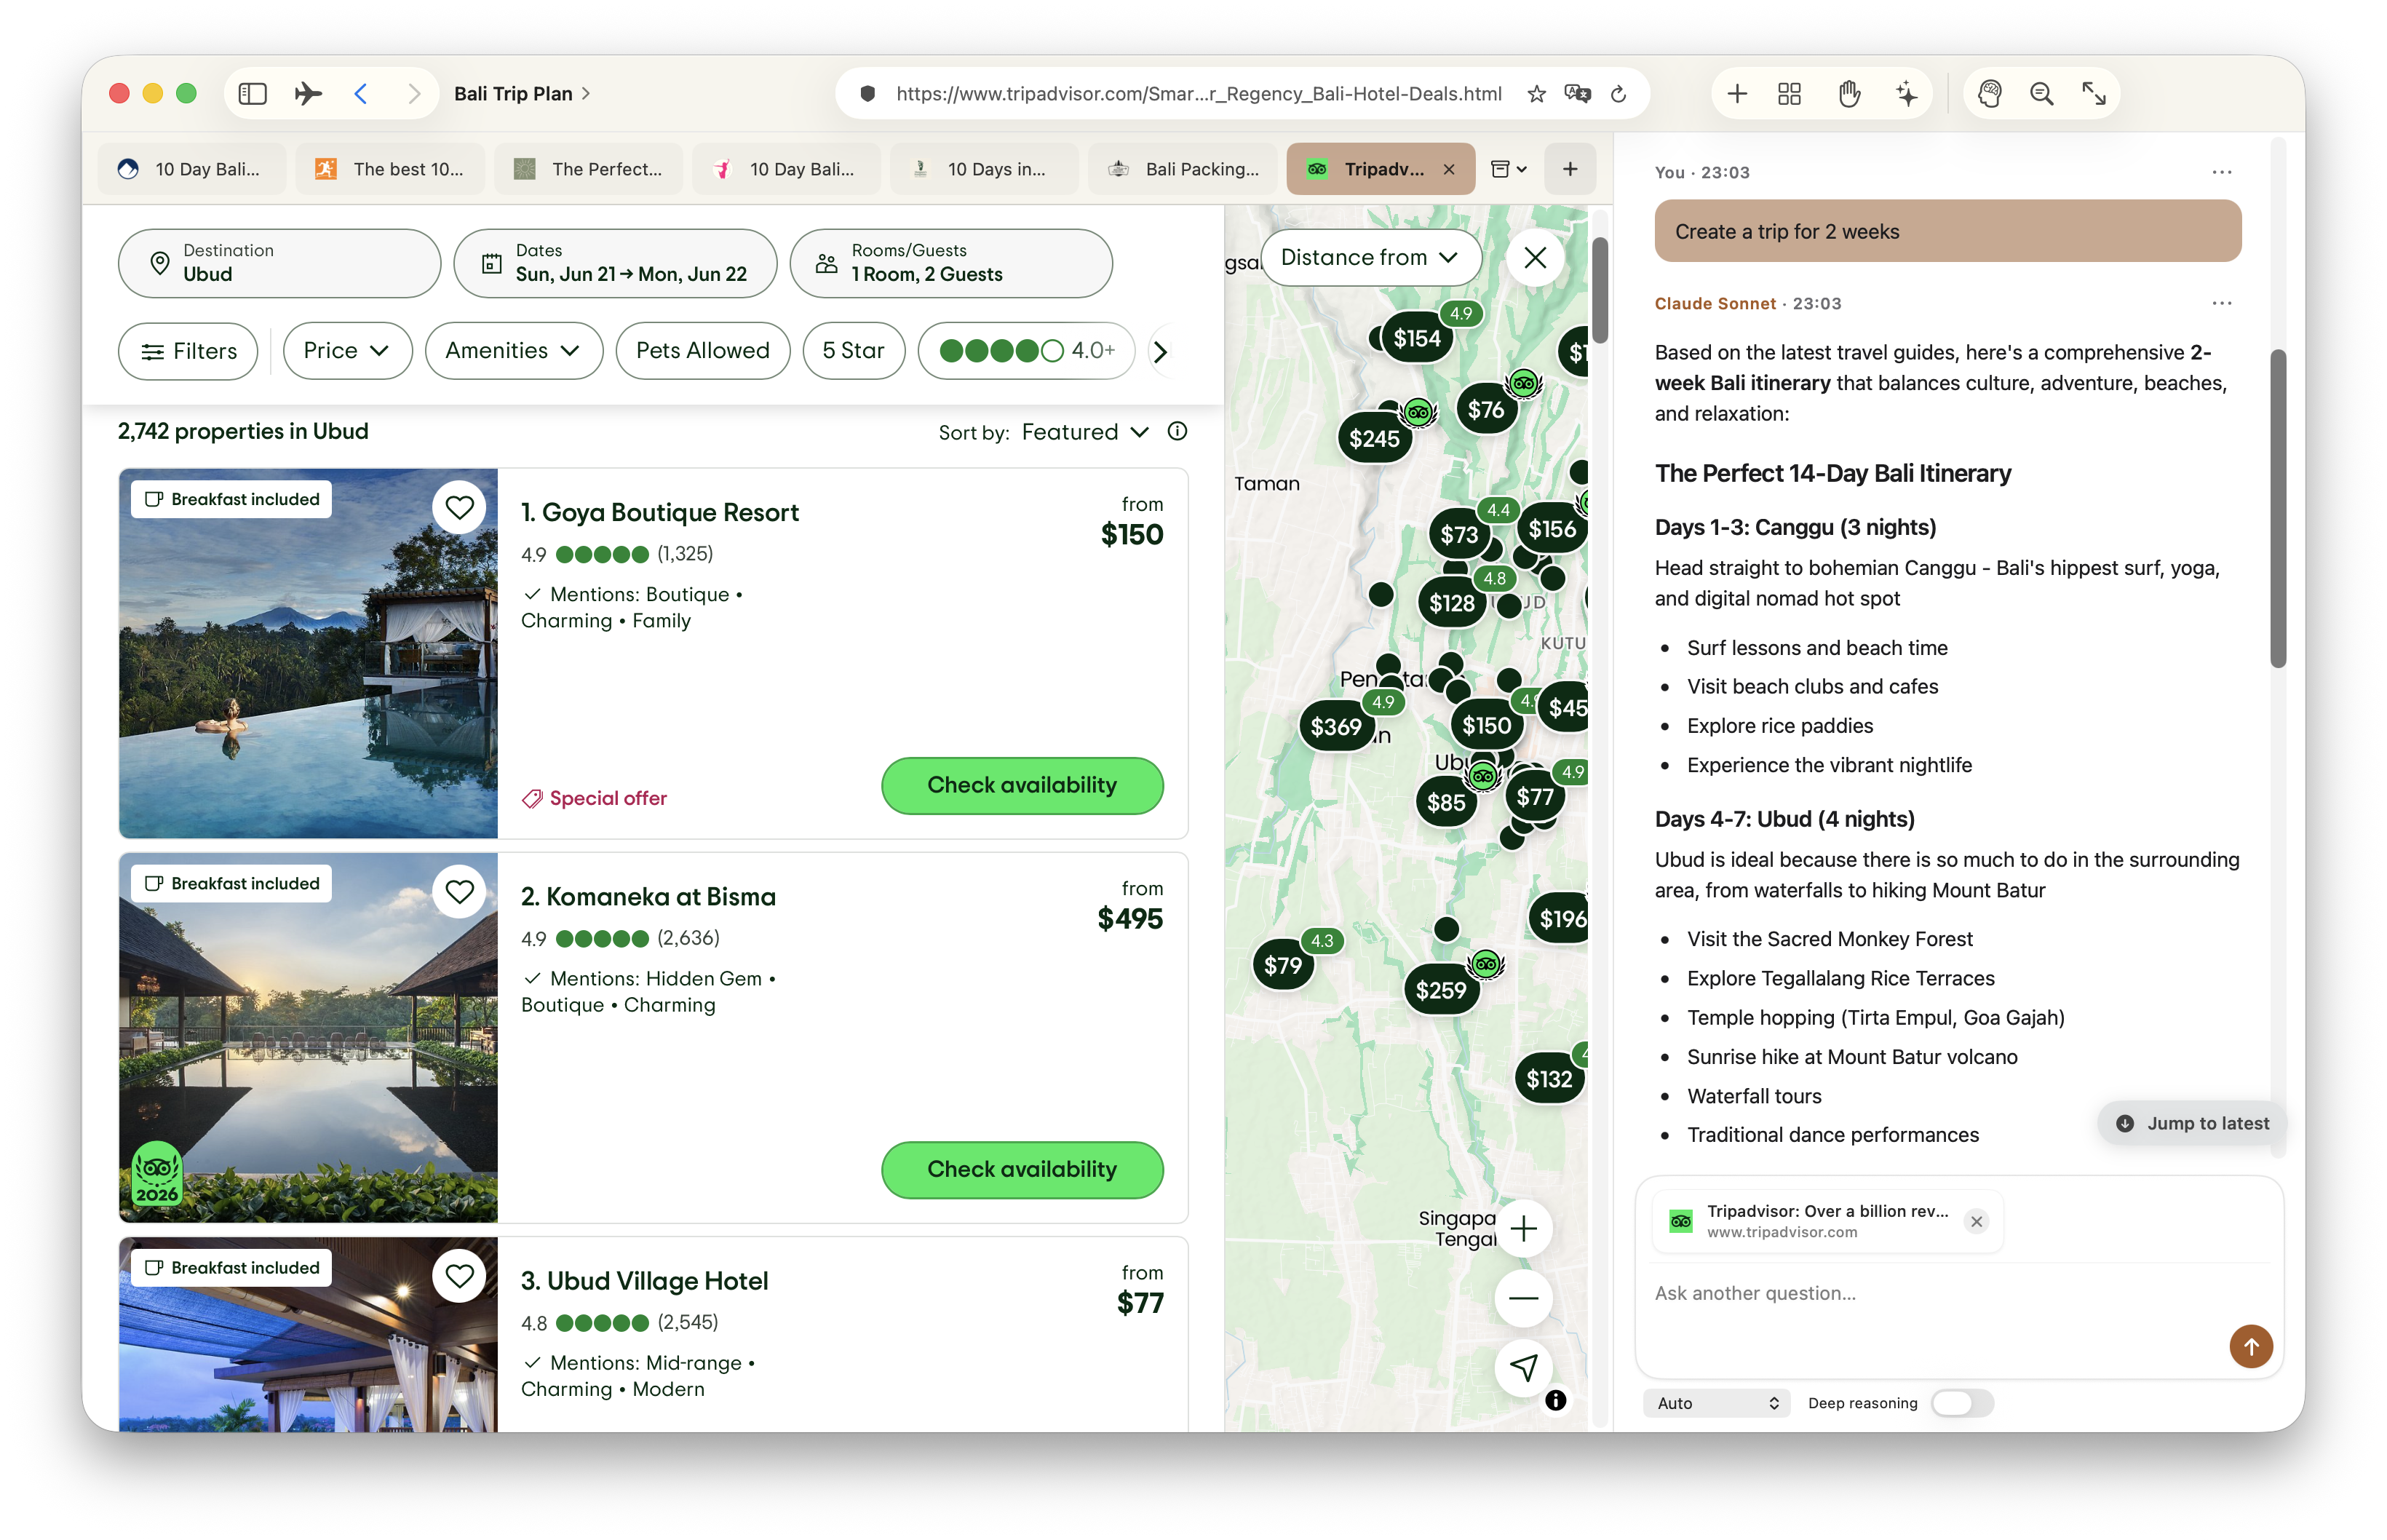Bookmark page with the star icon

[1536, 94]
